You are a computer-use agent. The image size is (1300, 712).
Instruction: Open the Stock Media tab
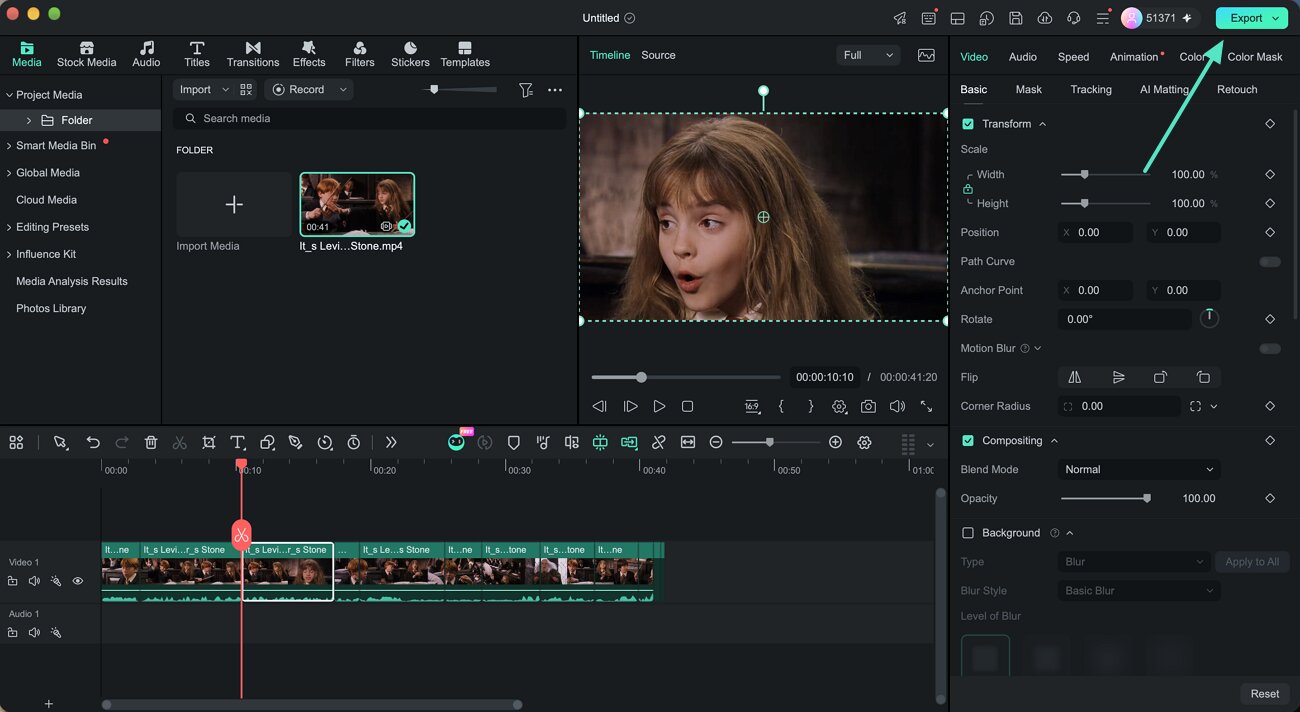86,54
